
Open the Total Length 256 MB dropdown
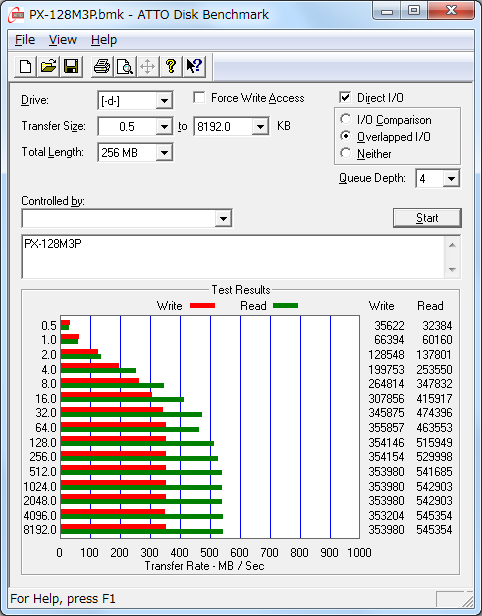click(x=164, y=152)
